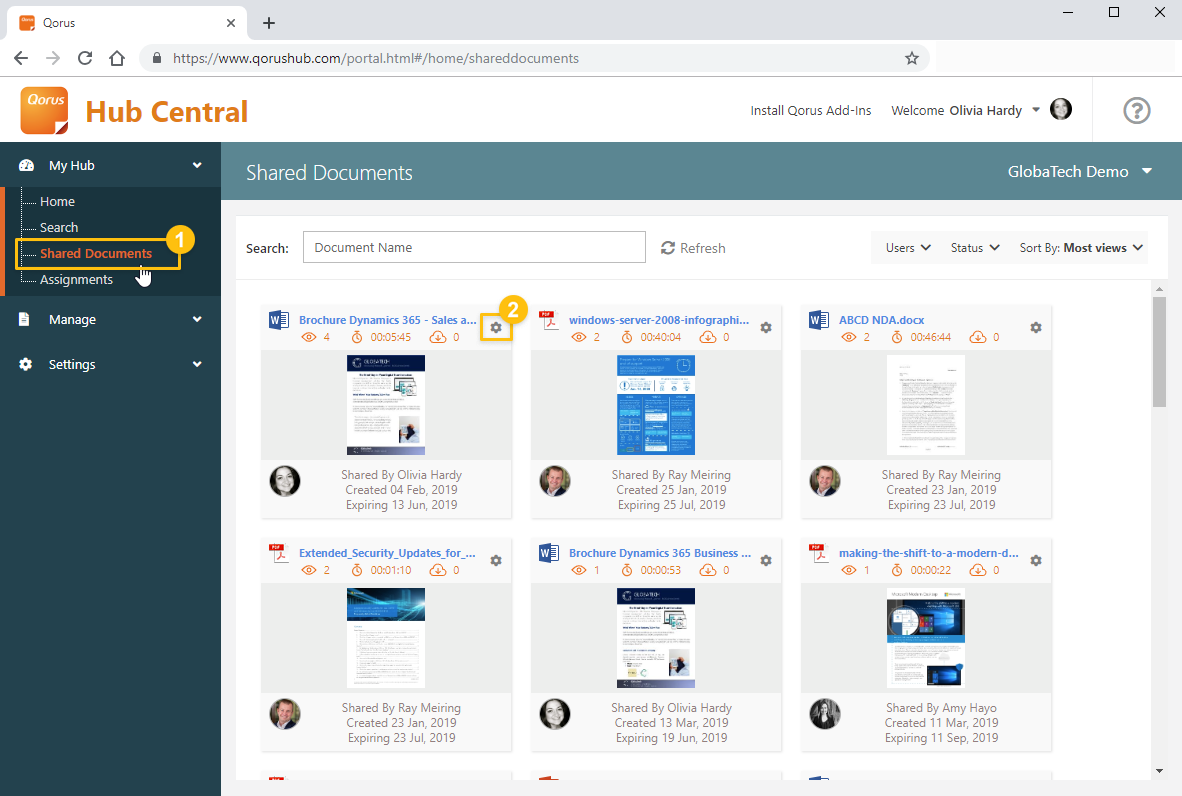Click 'Shared By Amy Hayo' text

click(x=942, y=708)
